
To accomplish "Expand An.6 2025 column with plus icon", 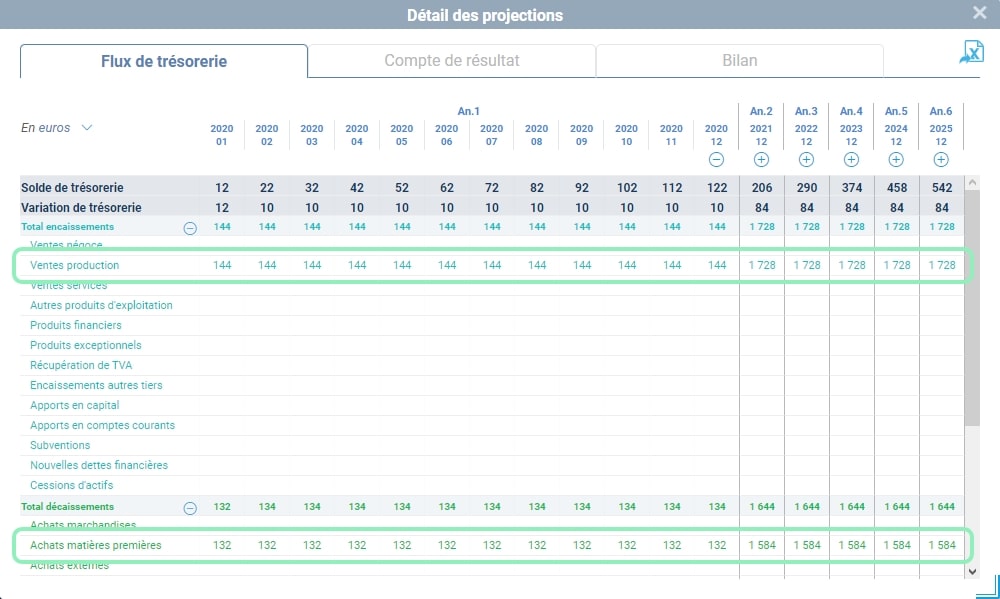I will click(x=941, y=160).
